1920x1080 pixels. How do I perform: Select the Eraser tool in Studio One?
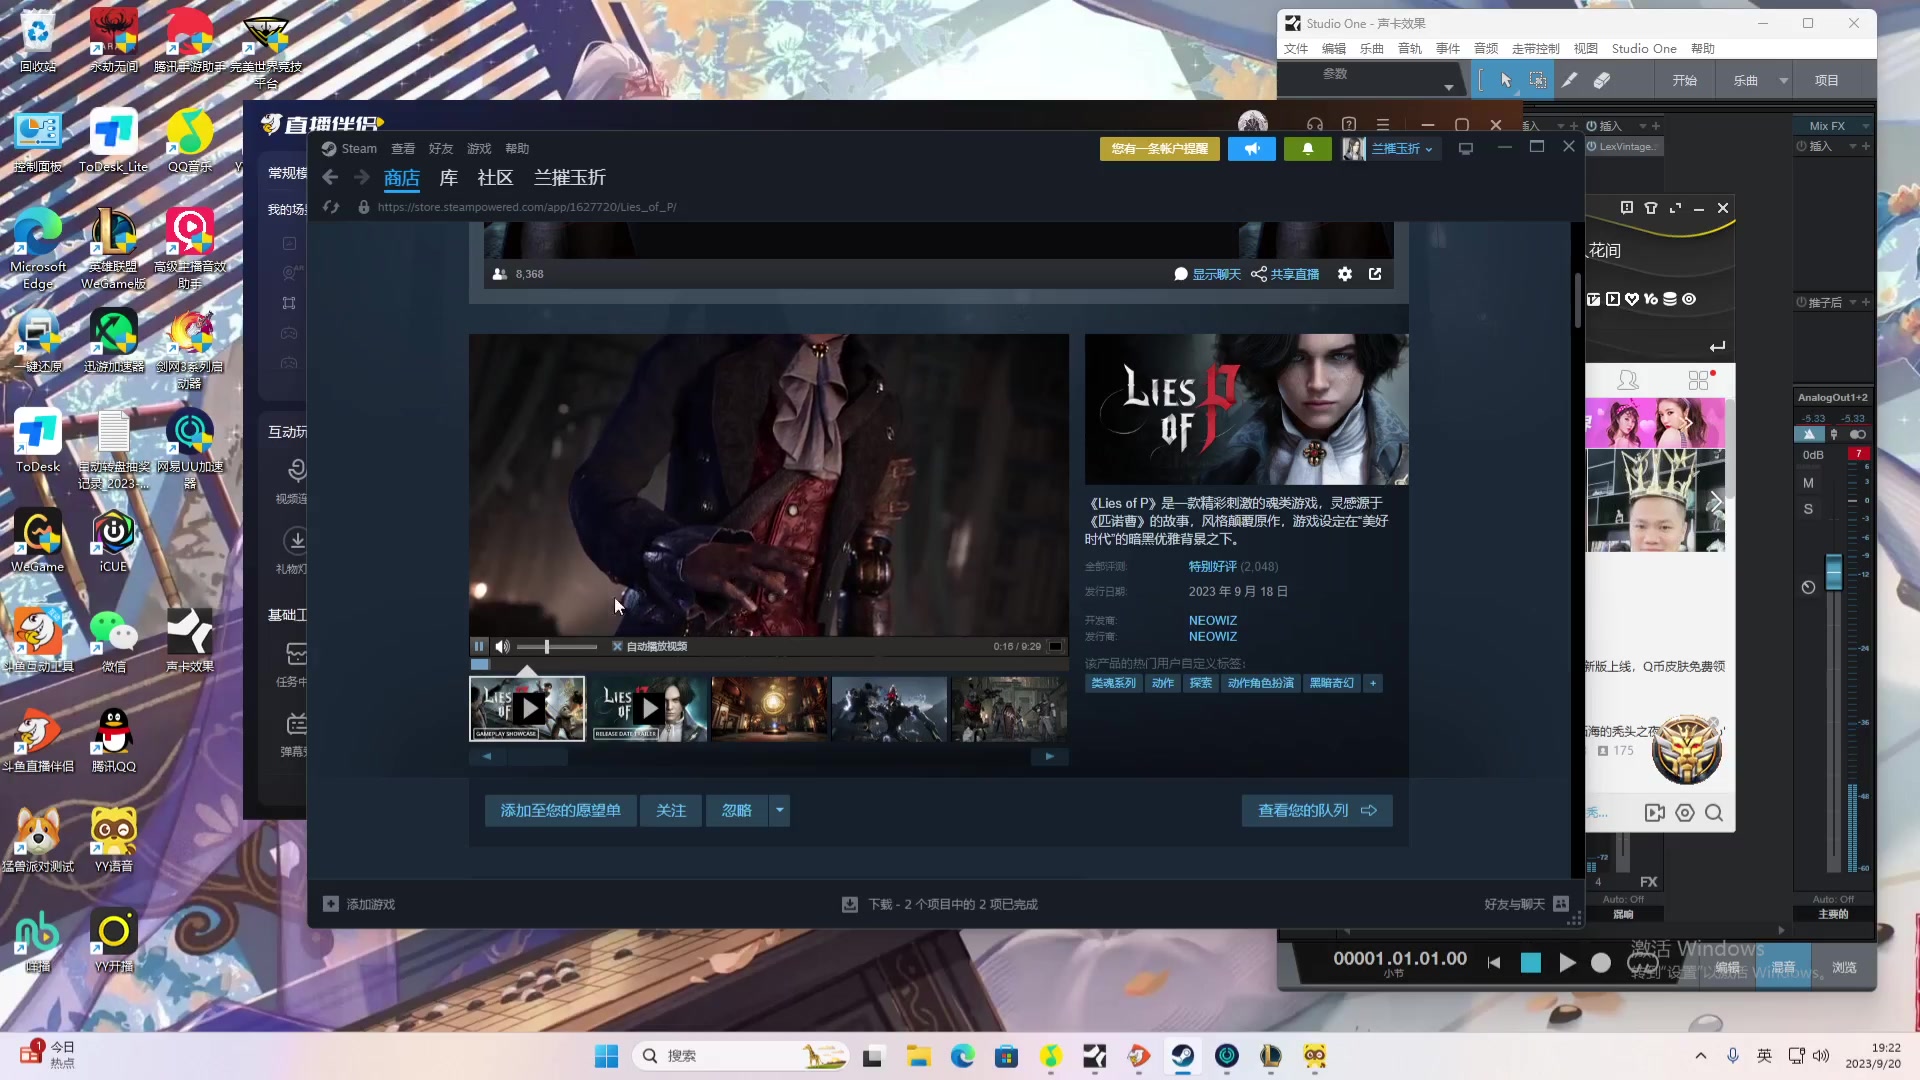tap(1602, 80)
